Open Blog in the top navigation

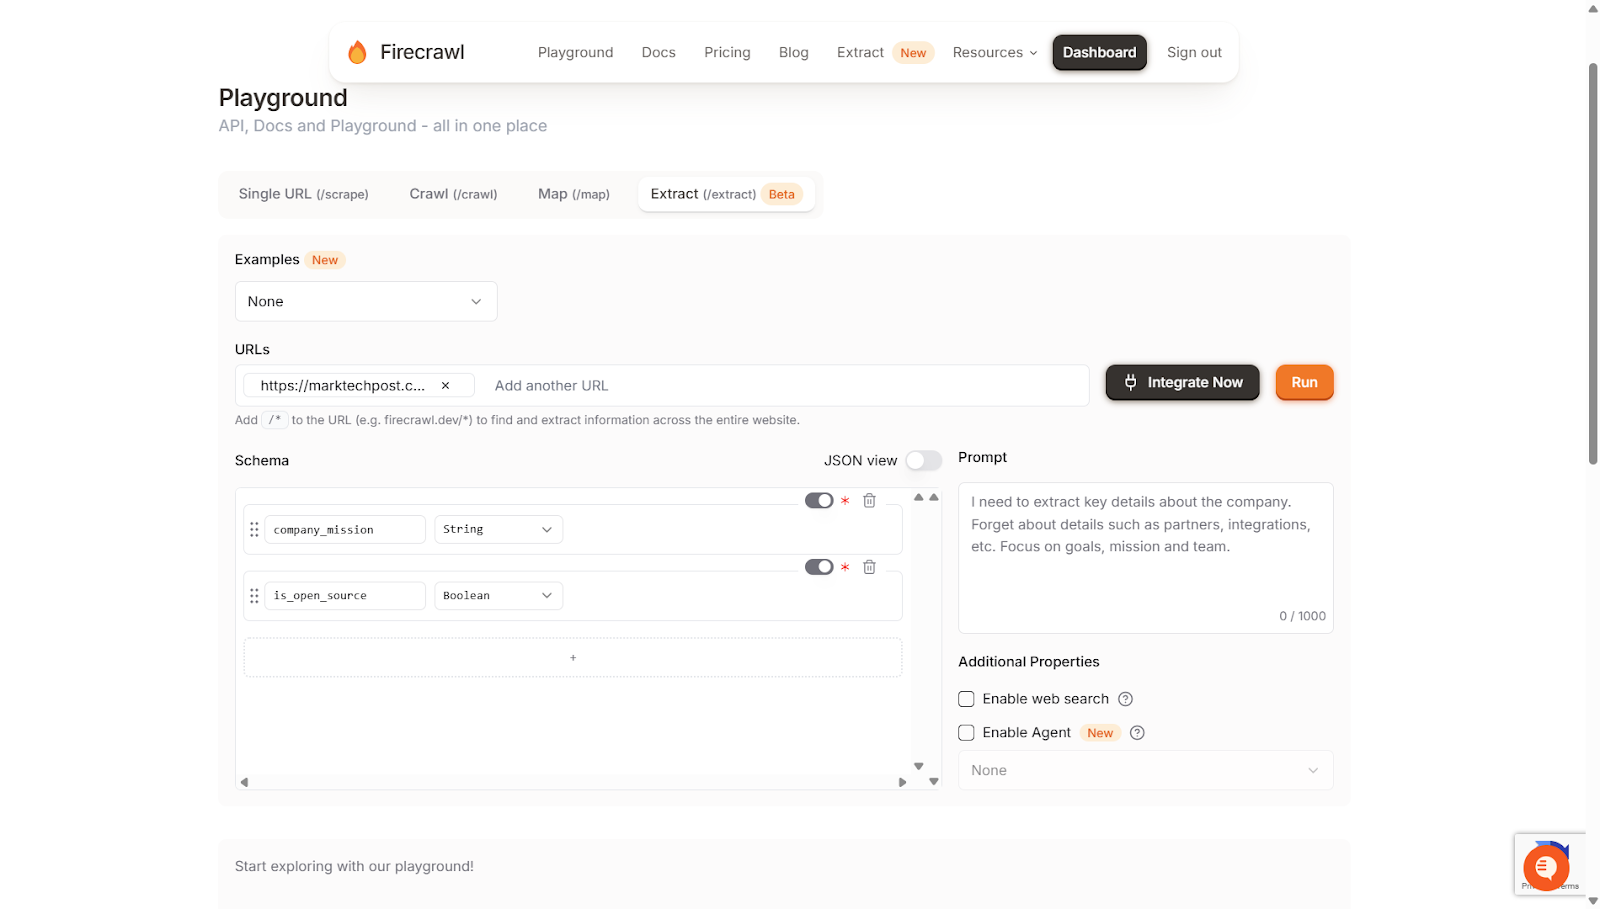pos(794,53)
